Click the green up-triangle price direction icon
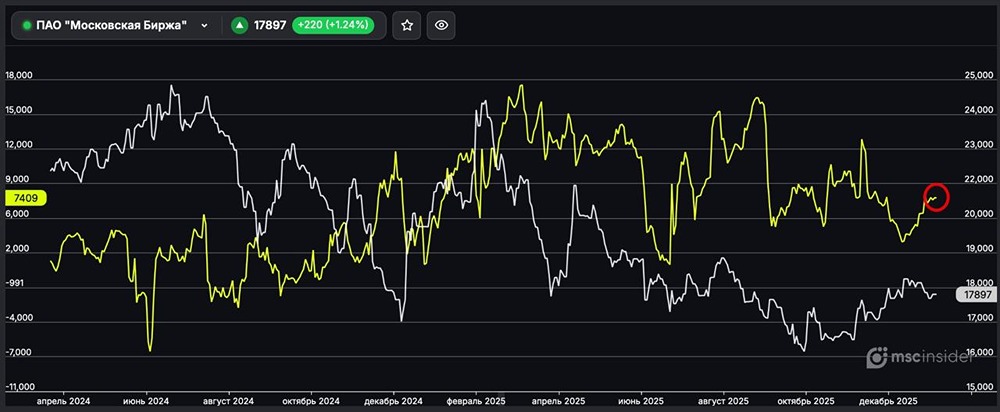 [x=240, y=26]
